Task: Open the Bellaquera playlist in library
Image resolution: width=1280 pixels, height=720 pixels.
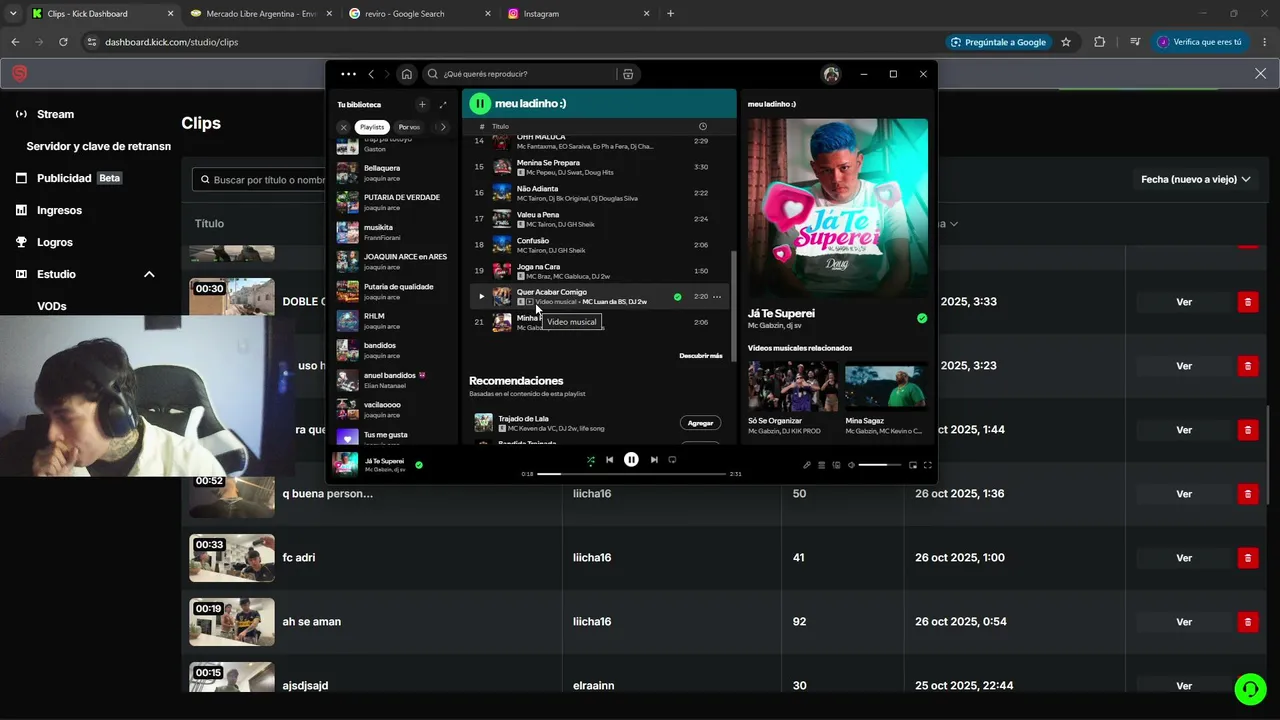Action: [396, 173]
